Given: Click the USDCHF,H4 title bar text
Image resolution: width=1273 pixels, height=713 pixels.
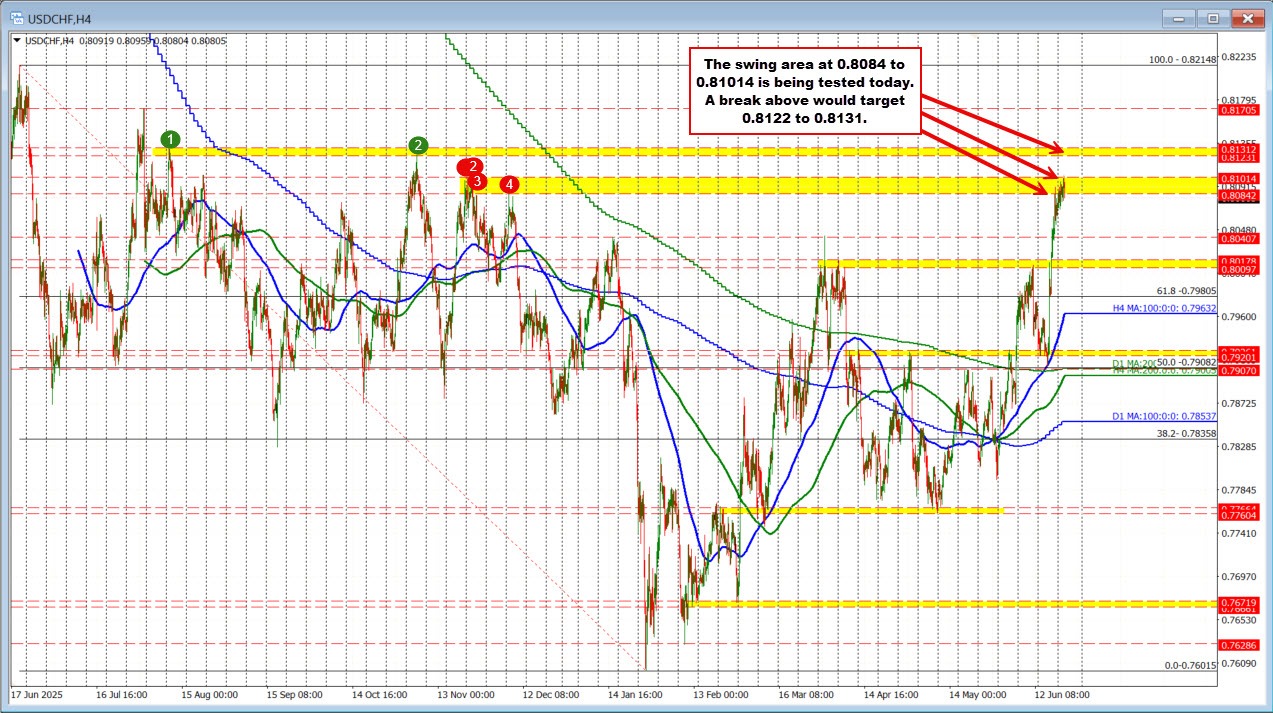Looking at the screenshot, I should tap(61, 17).
